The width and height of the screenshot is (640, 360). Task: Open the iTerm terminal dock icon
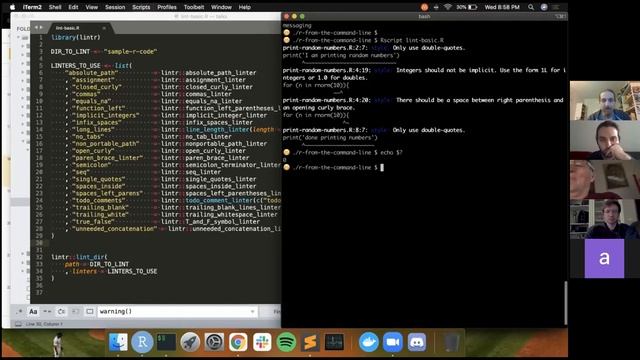click(x=166, y=342)
